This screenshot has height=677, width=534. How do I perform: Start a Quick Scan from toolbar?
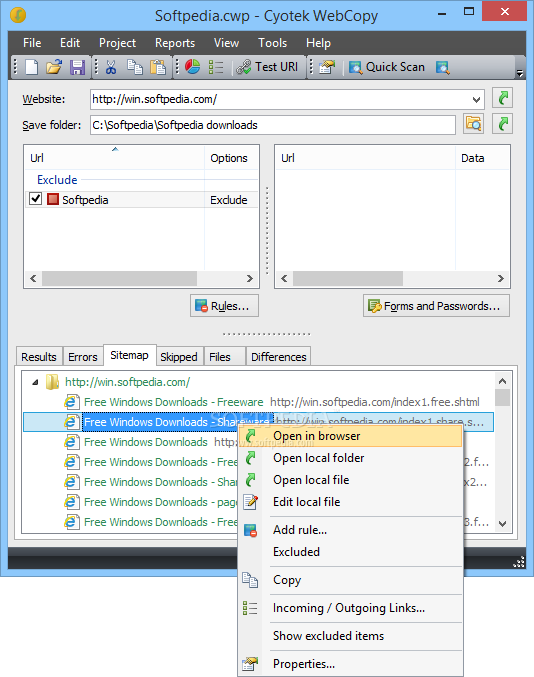pyautogui.click(x=387, y=67)
